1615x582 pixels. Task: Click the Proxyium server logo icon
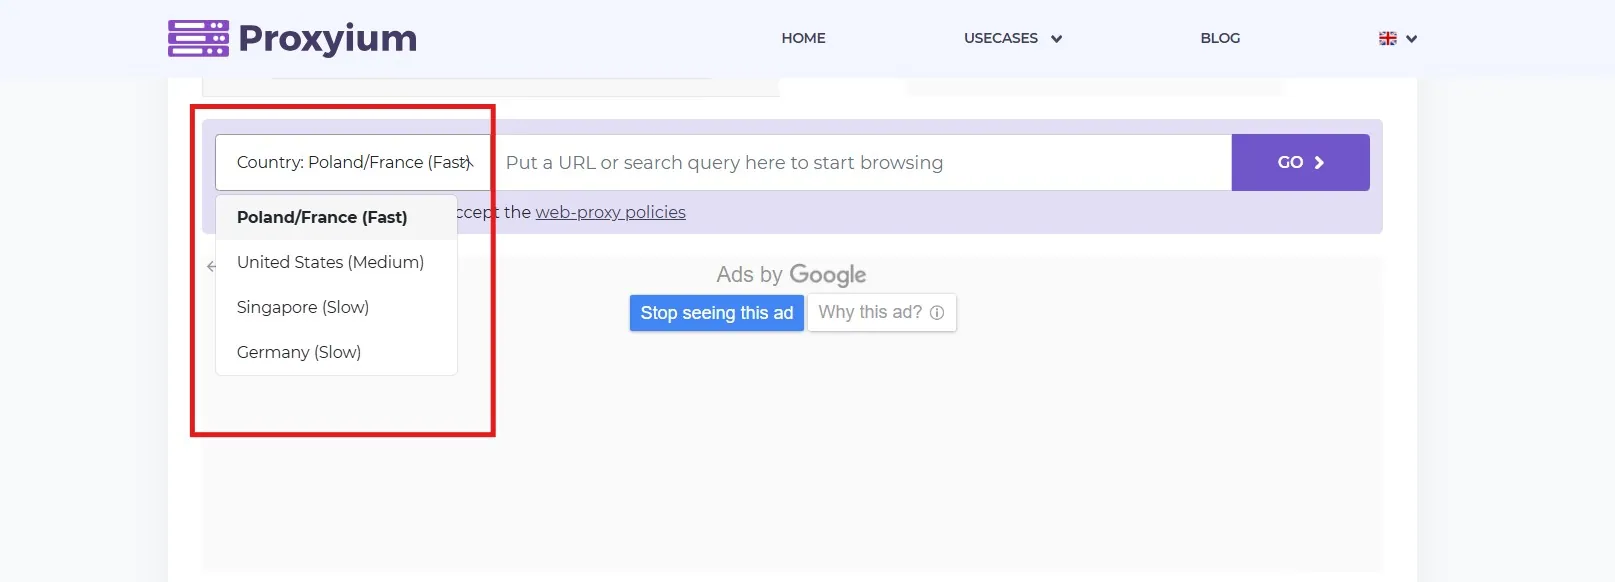pyautogui.click(x=198, y=38)
